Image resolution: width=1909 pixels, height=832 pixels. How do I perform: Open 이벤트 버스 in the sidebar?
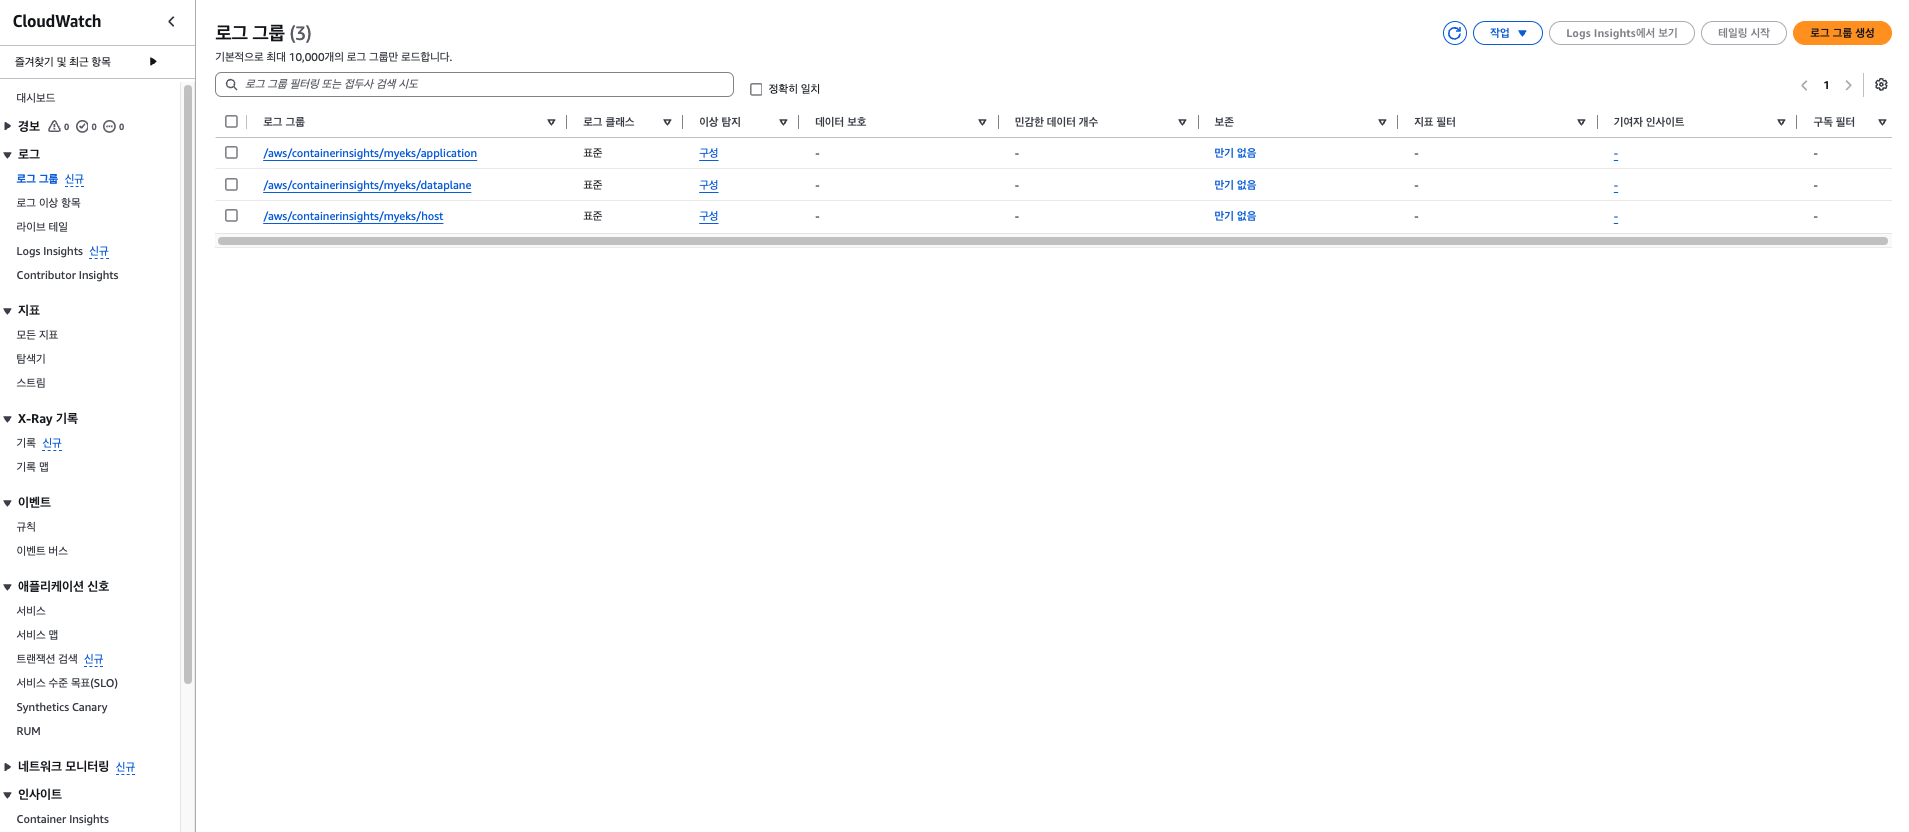(x=42, y=551)
